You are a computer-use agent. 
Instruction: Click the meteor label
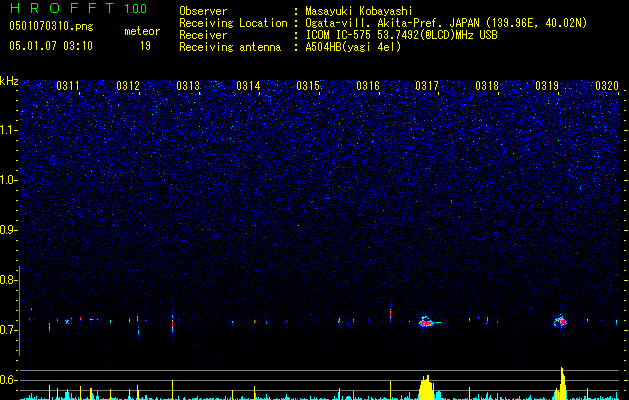[x=142, y=31]
